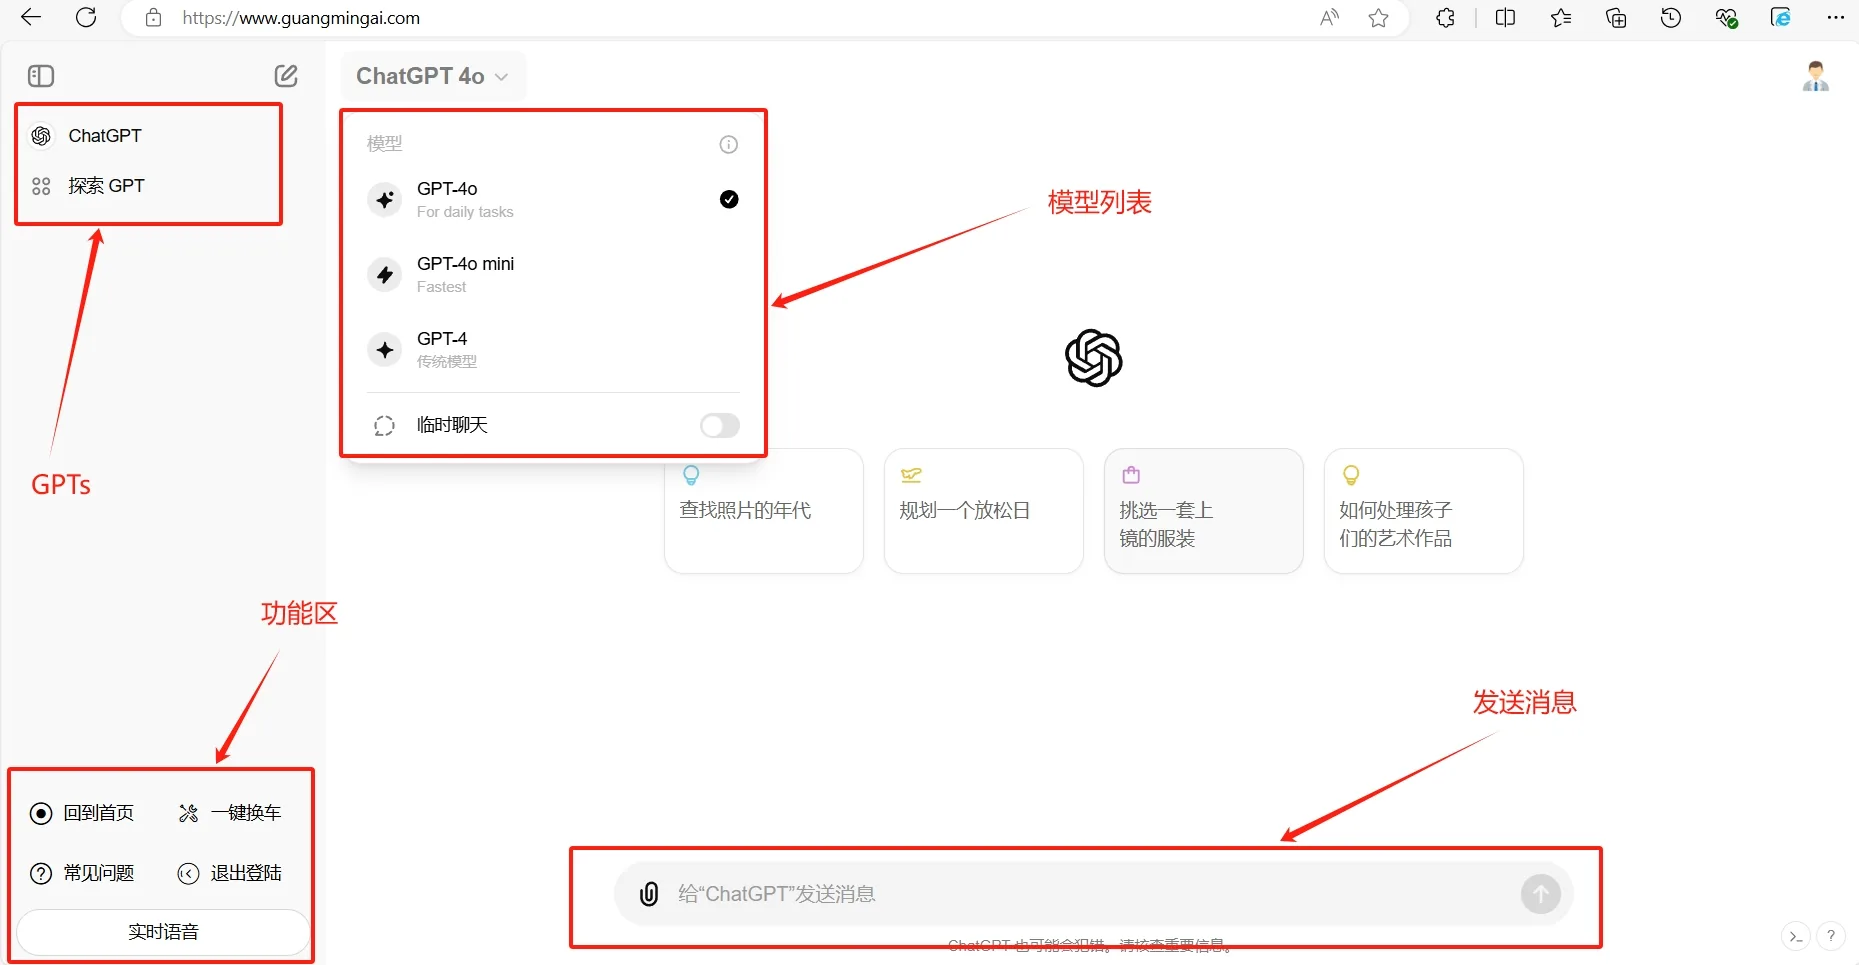The height and width of the screenshot is (965, 1859).
Task: Click the browser address bar URL
Action: 301,18
